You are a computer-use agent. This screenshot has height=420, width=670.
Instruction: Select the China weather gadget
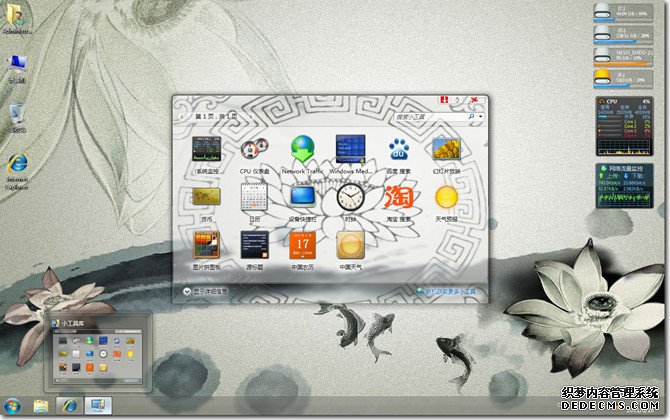350,245
